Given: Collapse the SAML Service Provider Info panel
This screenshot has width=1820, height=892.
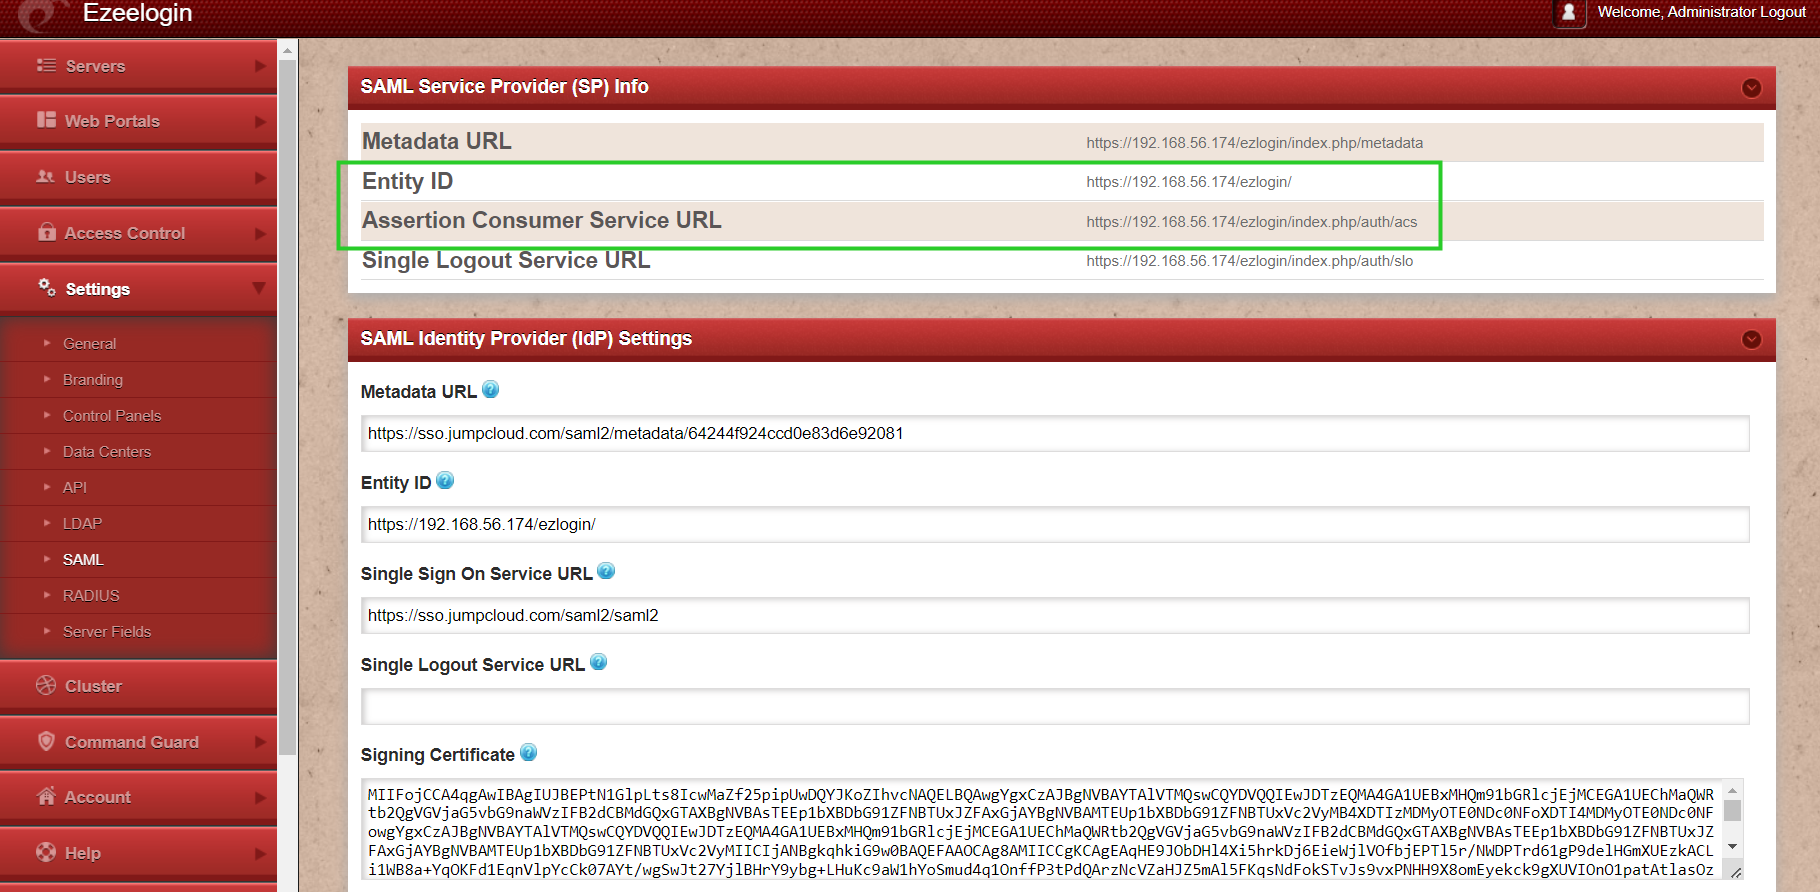Looking at the screenshot, I should [1751, 88].
